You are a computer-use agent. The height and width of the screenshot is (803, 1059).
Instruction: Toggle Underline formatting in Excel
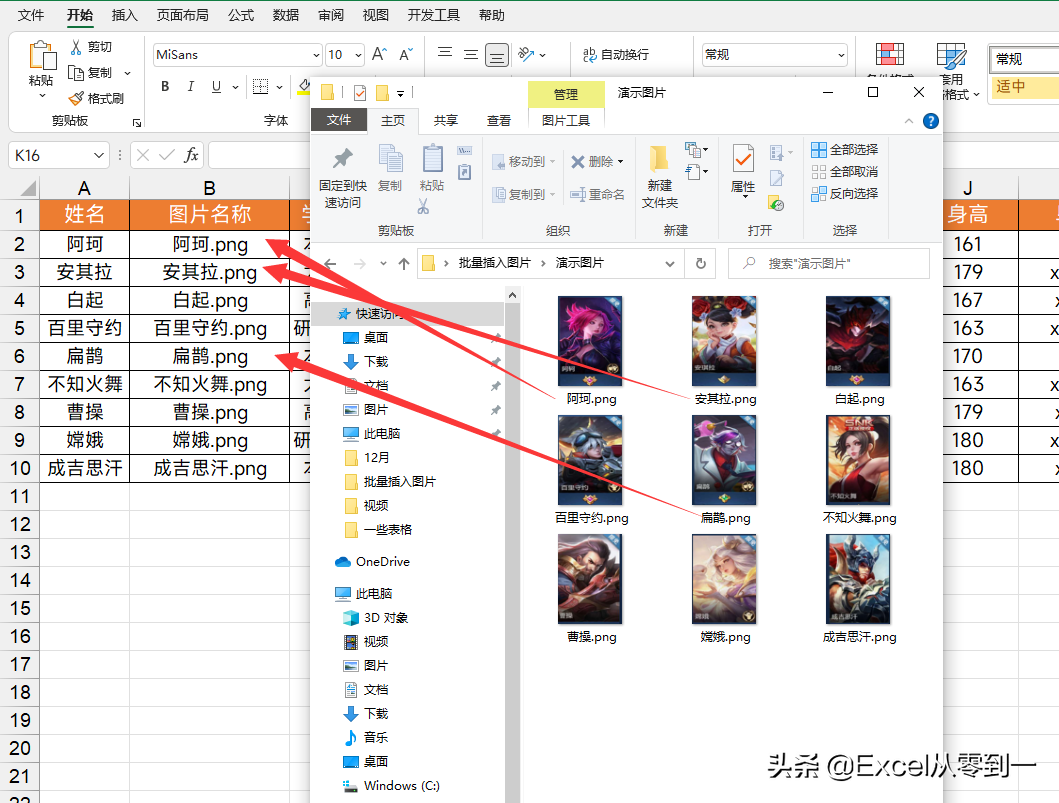pos(216,86)
